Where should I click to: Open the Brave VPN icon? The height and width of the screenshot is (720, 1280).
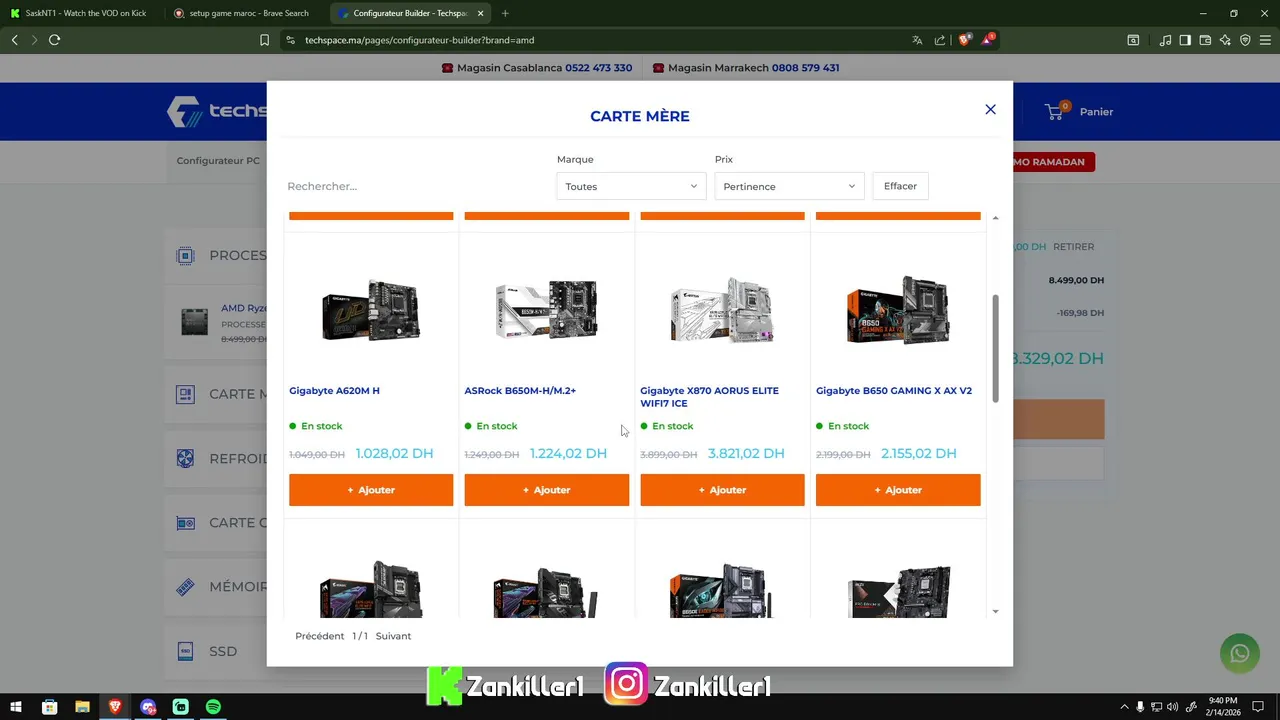click(x=1245, y=40)
